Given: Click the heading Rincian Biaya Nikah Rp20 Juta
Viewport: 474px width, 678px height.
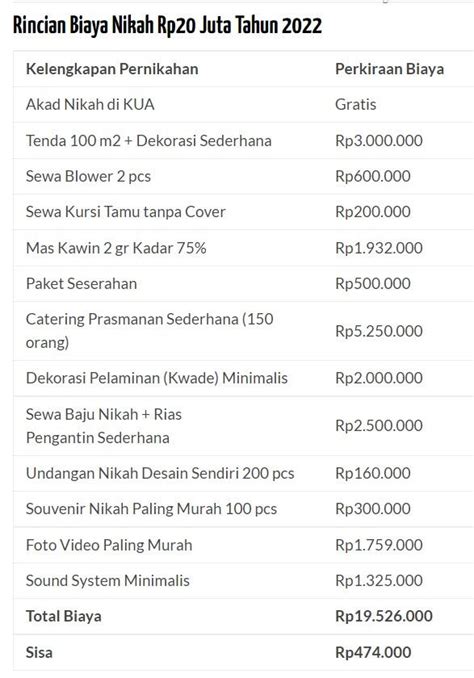Looking at the screenshot, I should pyautogui.click(x=167, y=26).
